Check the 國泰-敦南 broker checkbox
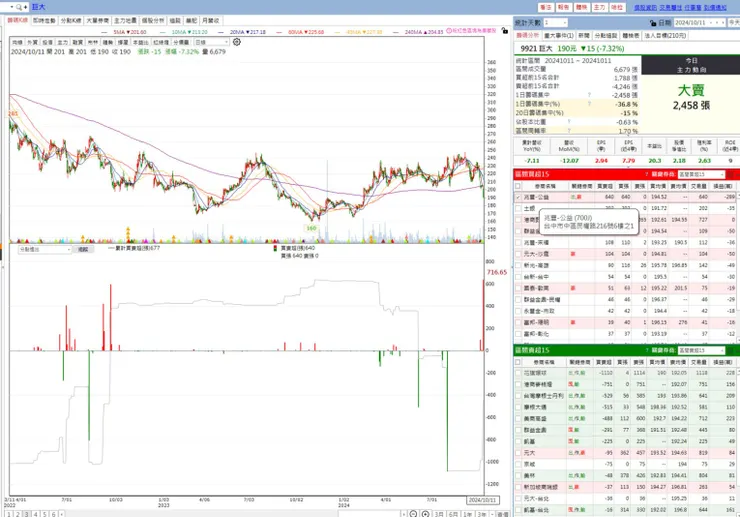The width and height of the screenshot is (740, 517). tap(518, 288)
